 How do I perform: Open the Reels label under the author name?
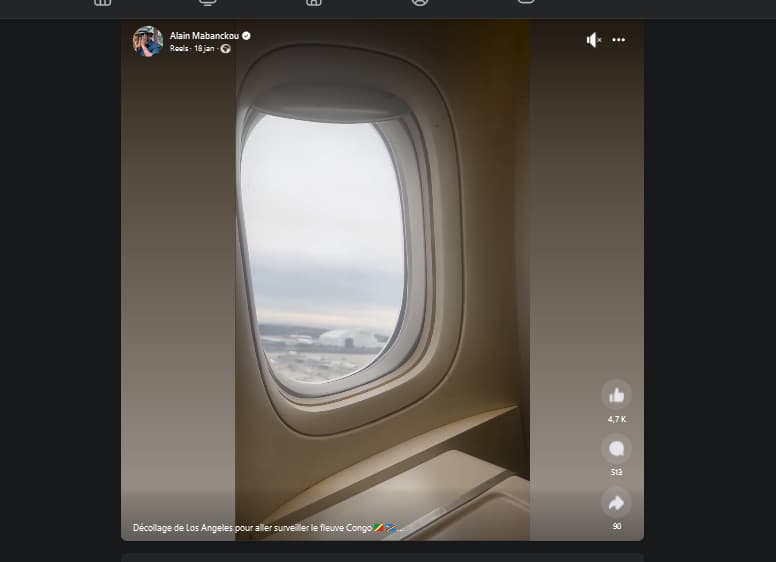tap(179, 48)
